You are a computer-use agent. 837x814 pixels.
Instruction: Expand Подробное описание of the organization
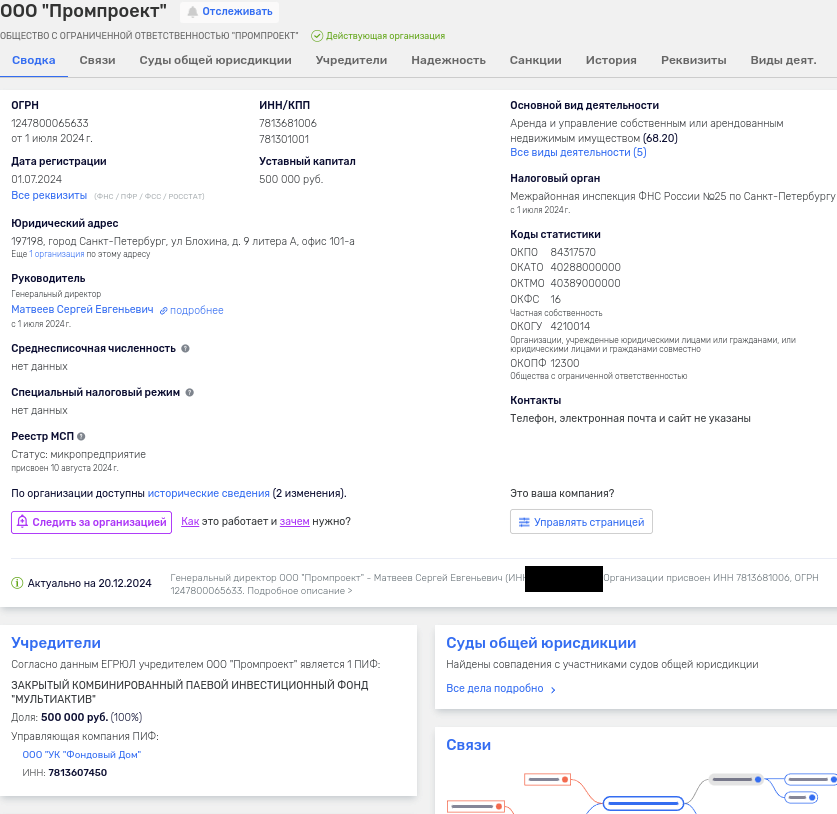point(299,591)
